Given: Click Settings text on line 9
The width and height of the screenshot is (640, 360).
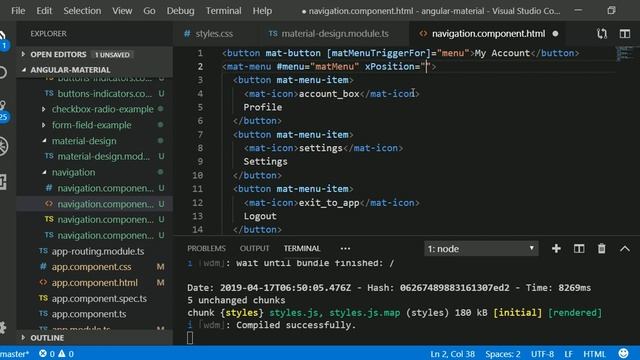Looking at the screenshot, I should click(x=265, y=162).
